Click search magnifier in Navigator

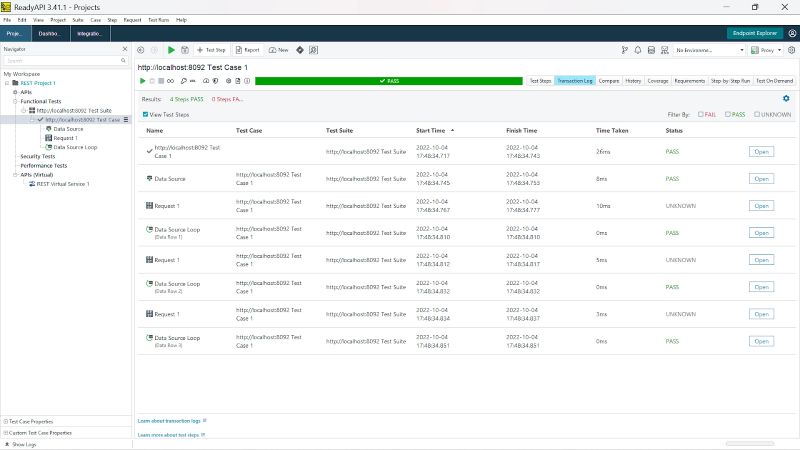click(123, 61)
